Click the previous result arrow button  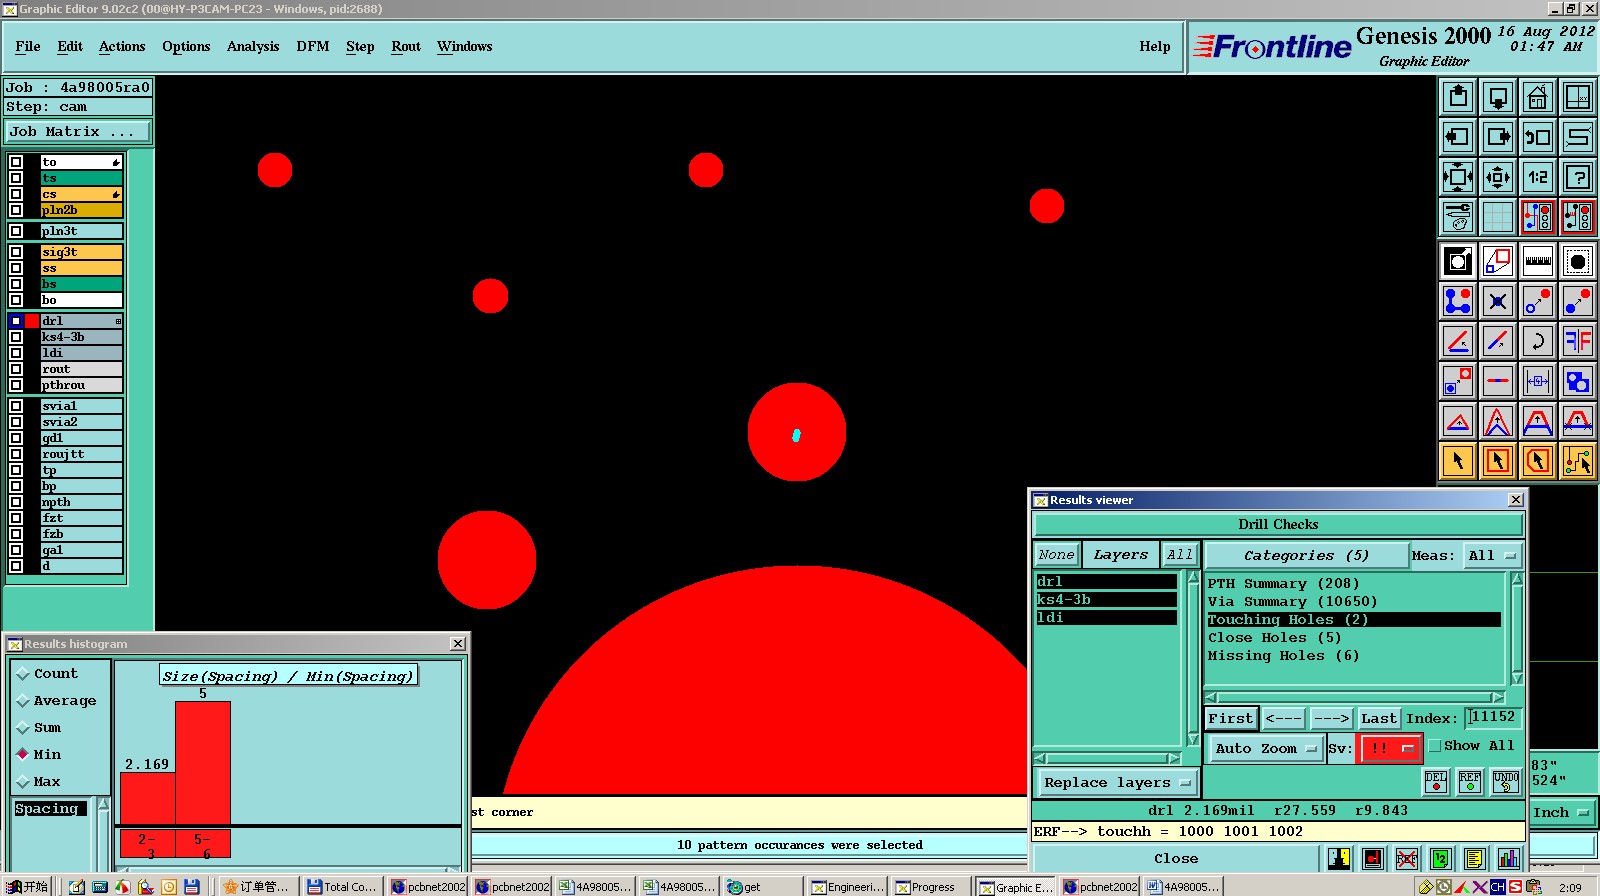click(x=1284, y=719)
